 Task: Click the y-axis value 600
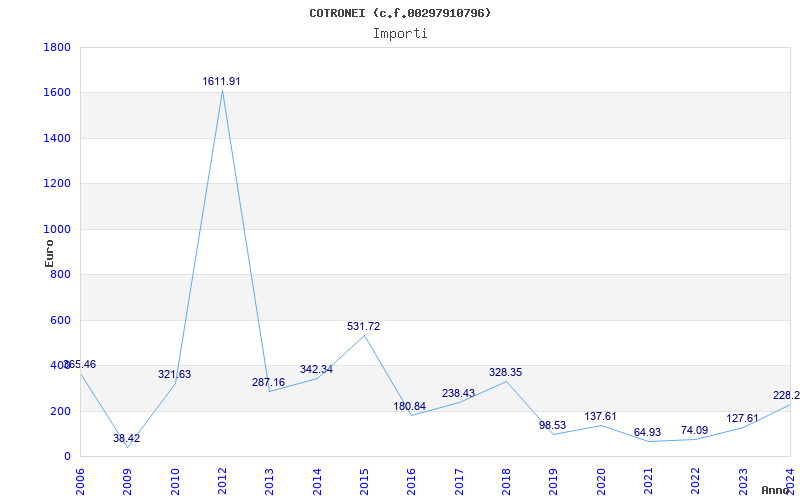60,320
